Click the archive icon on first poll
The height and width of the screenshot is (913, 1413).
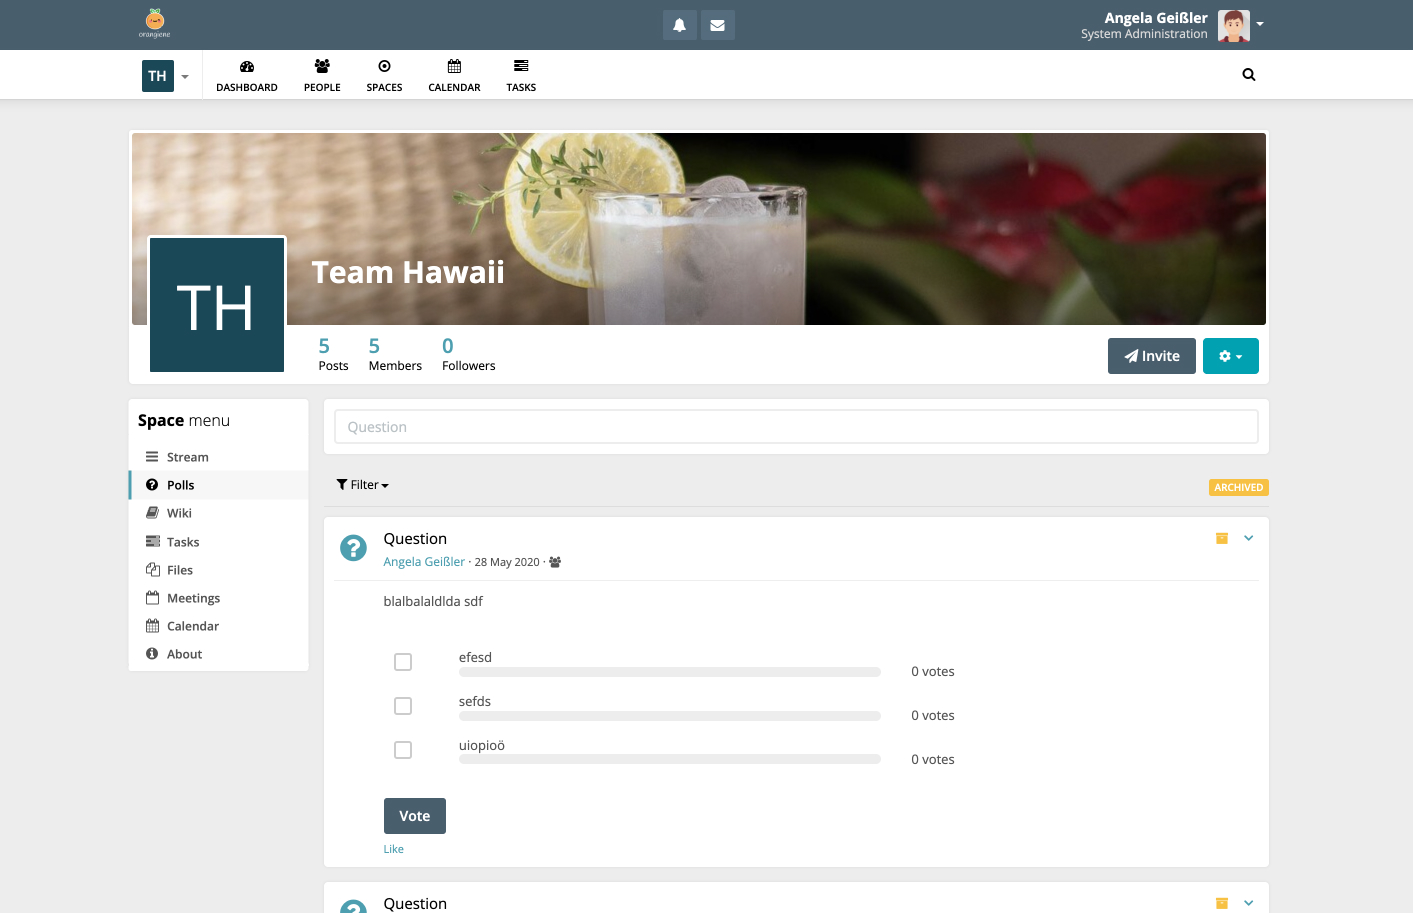1221,538
